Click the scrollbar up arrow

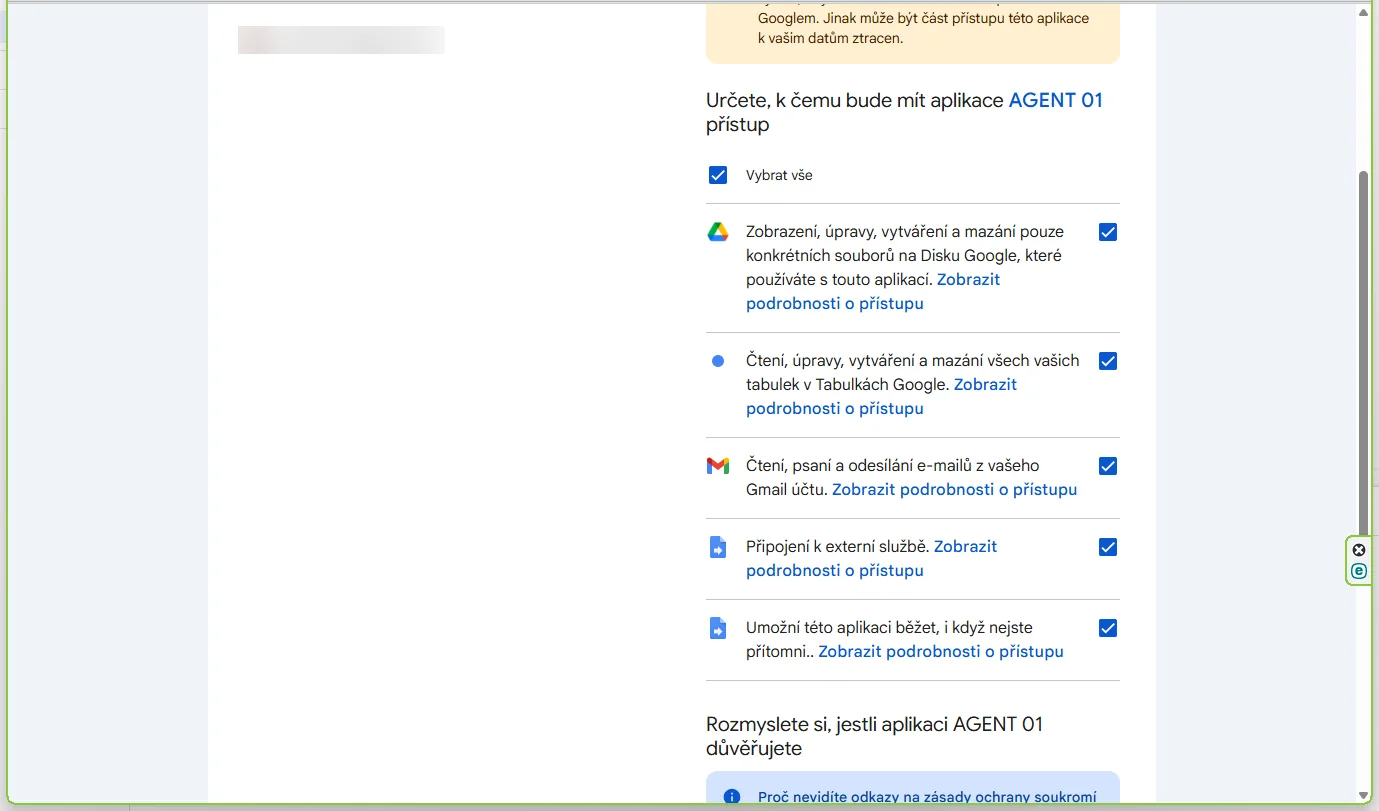click(x=1363, y=12)
